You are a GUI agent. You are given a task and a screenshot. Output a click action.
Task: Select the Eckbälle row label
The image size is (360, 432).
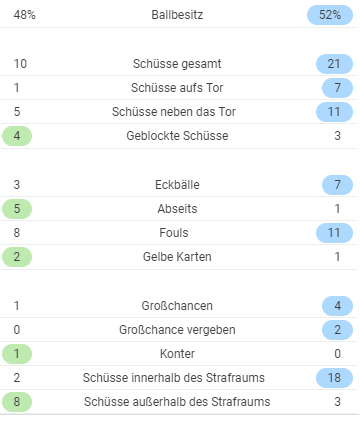(177, 185)
